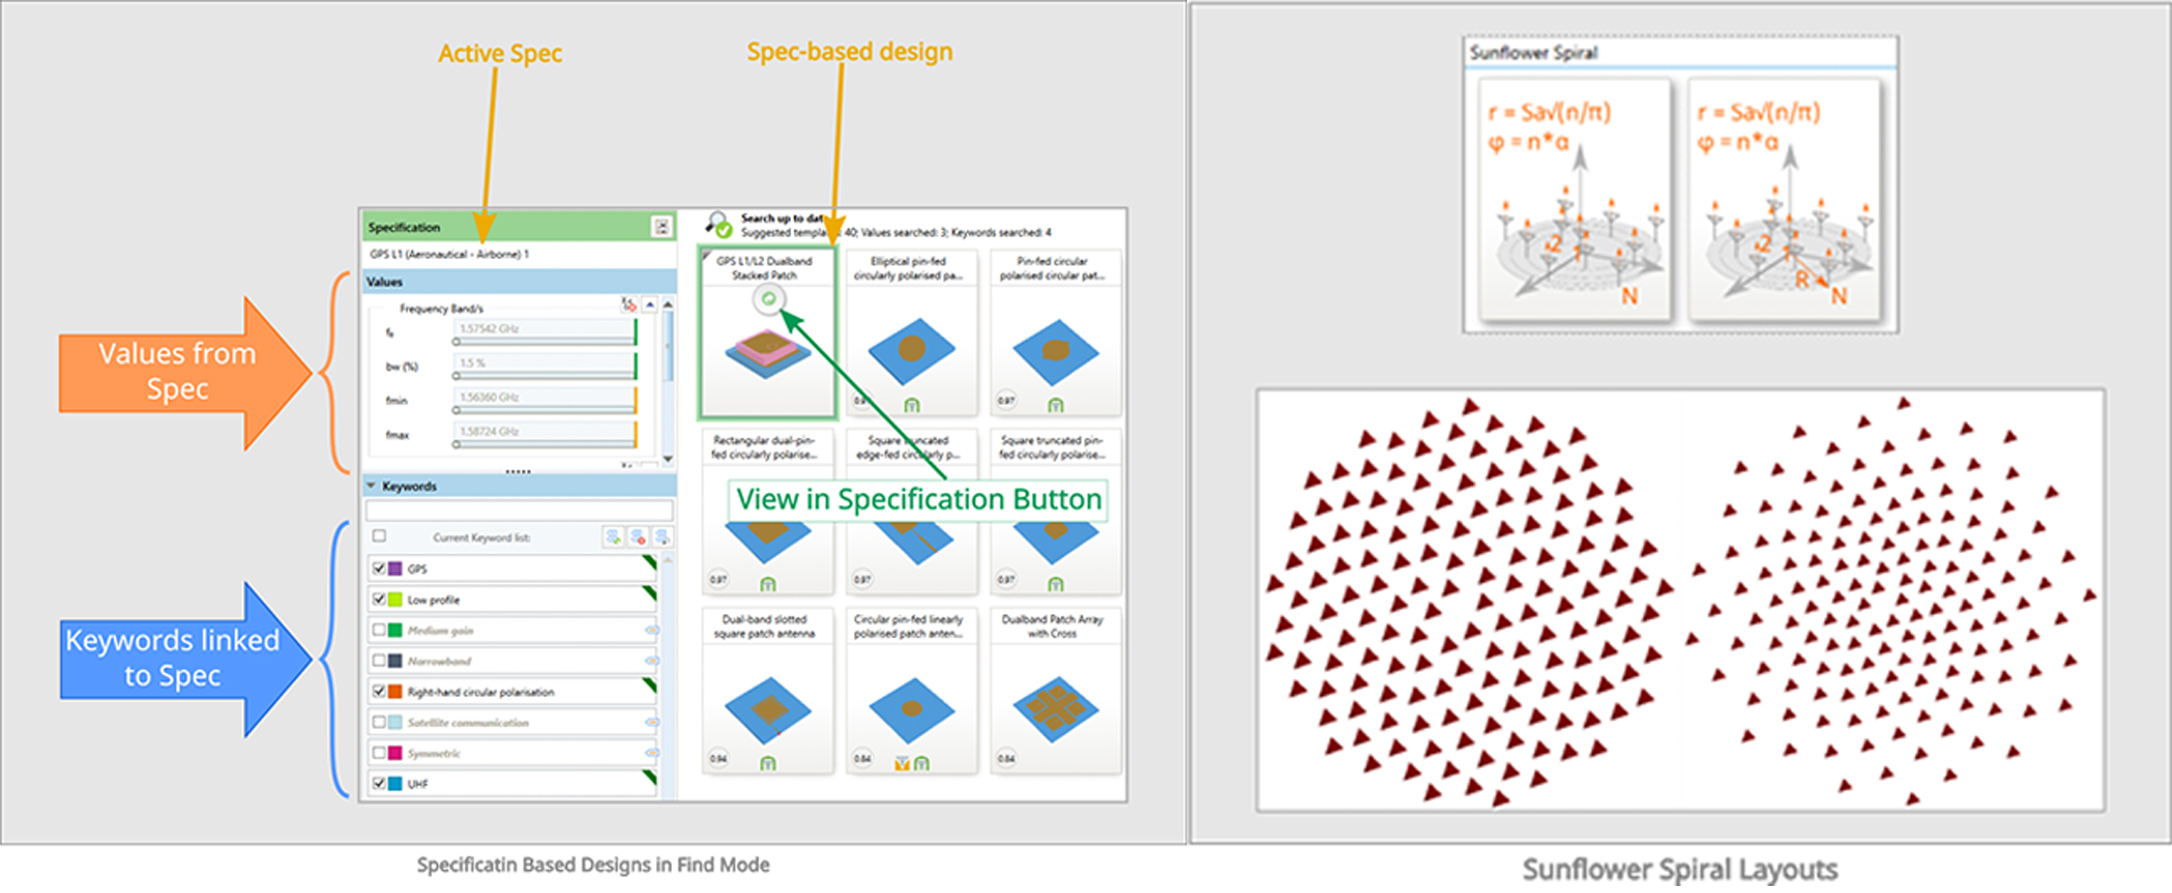Open the Elliptical pin-fed circularly polarised patch template

[908, 333]
